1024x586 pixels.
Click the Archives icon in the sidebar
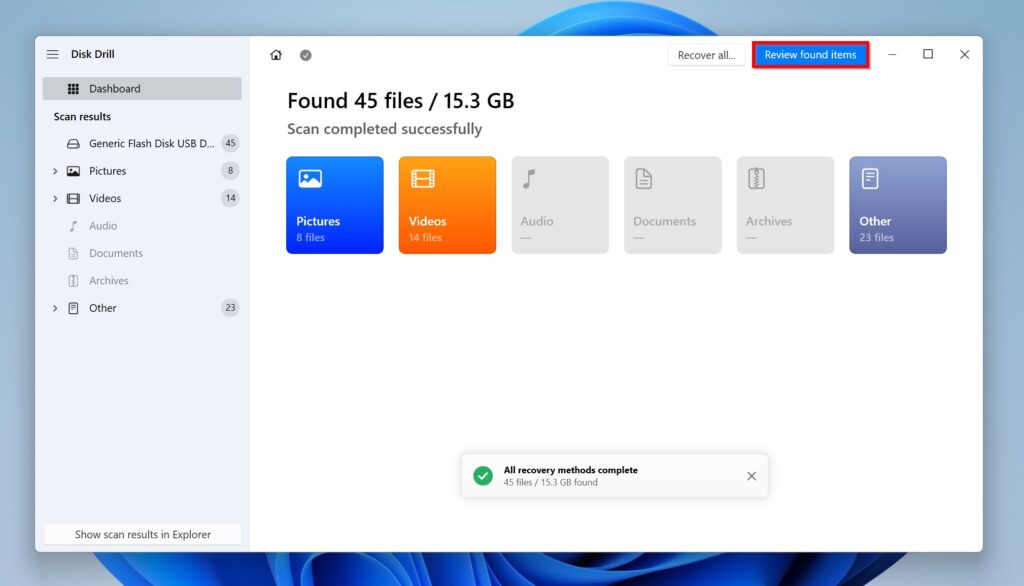(75, 280)
